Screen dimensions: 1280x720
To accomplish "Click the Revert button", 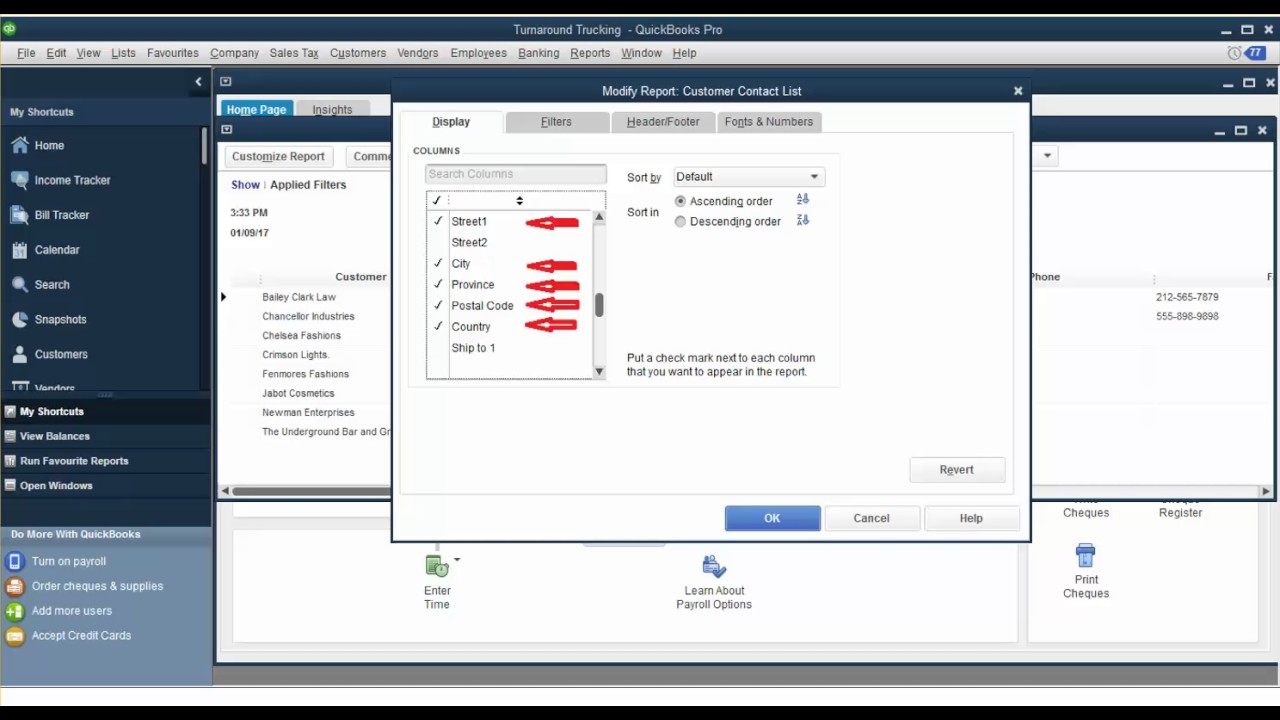I will tap(957, 470).
